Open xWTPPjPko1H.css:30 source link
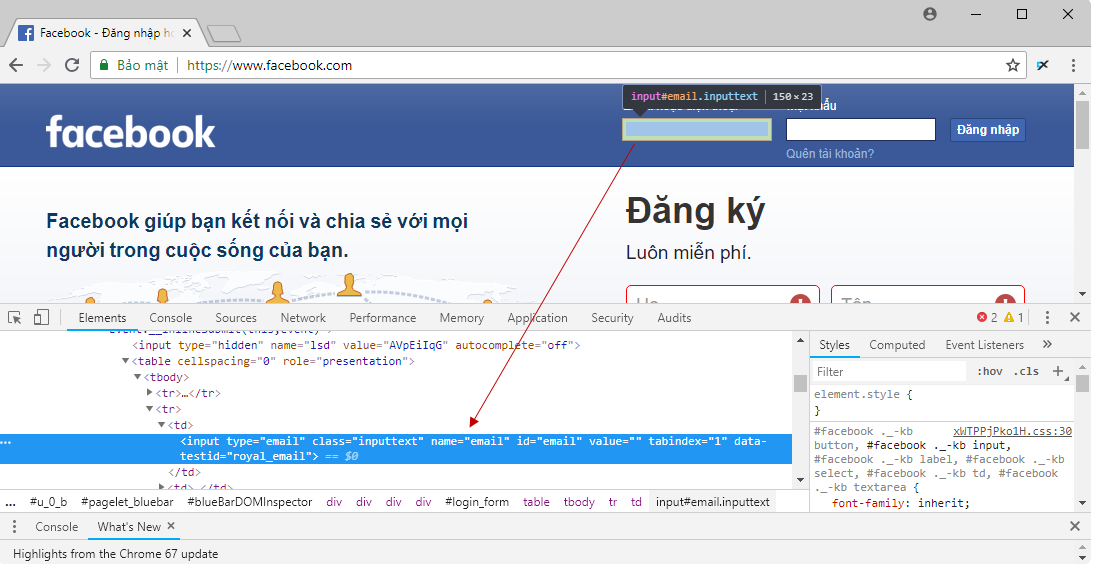This screenshot has height=565, width=1093. pyautogui.click(x=1012, y=431)
